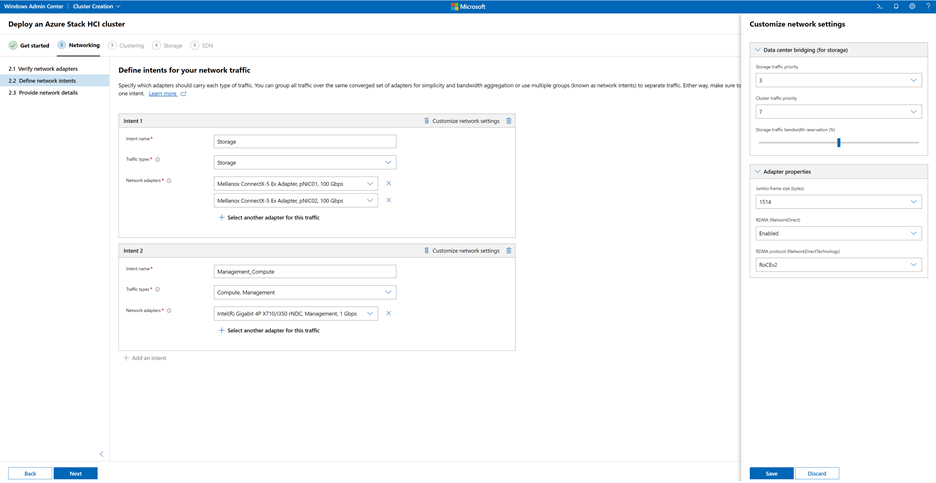This screenshot has width=936, height=483.
Task: Click plus icon to add adapter in Intent 2
Action: [221, 330]
